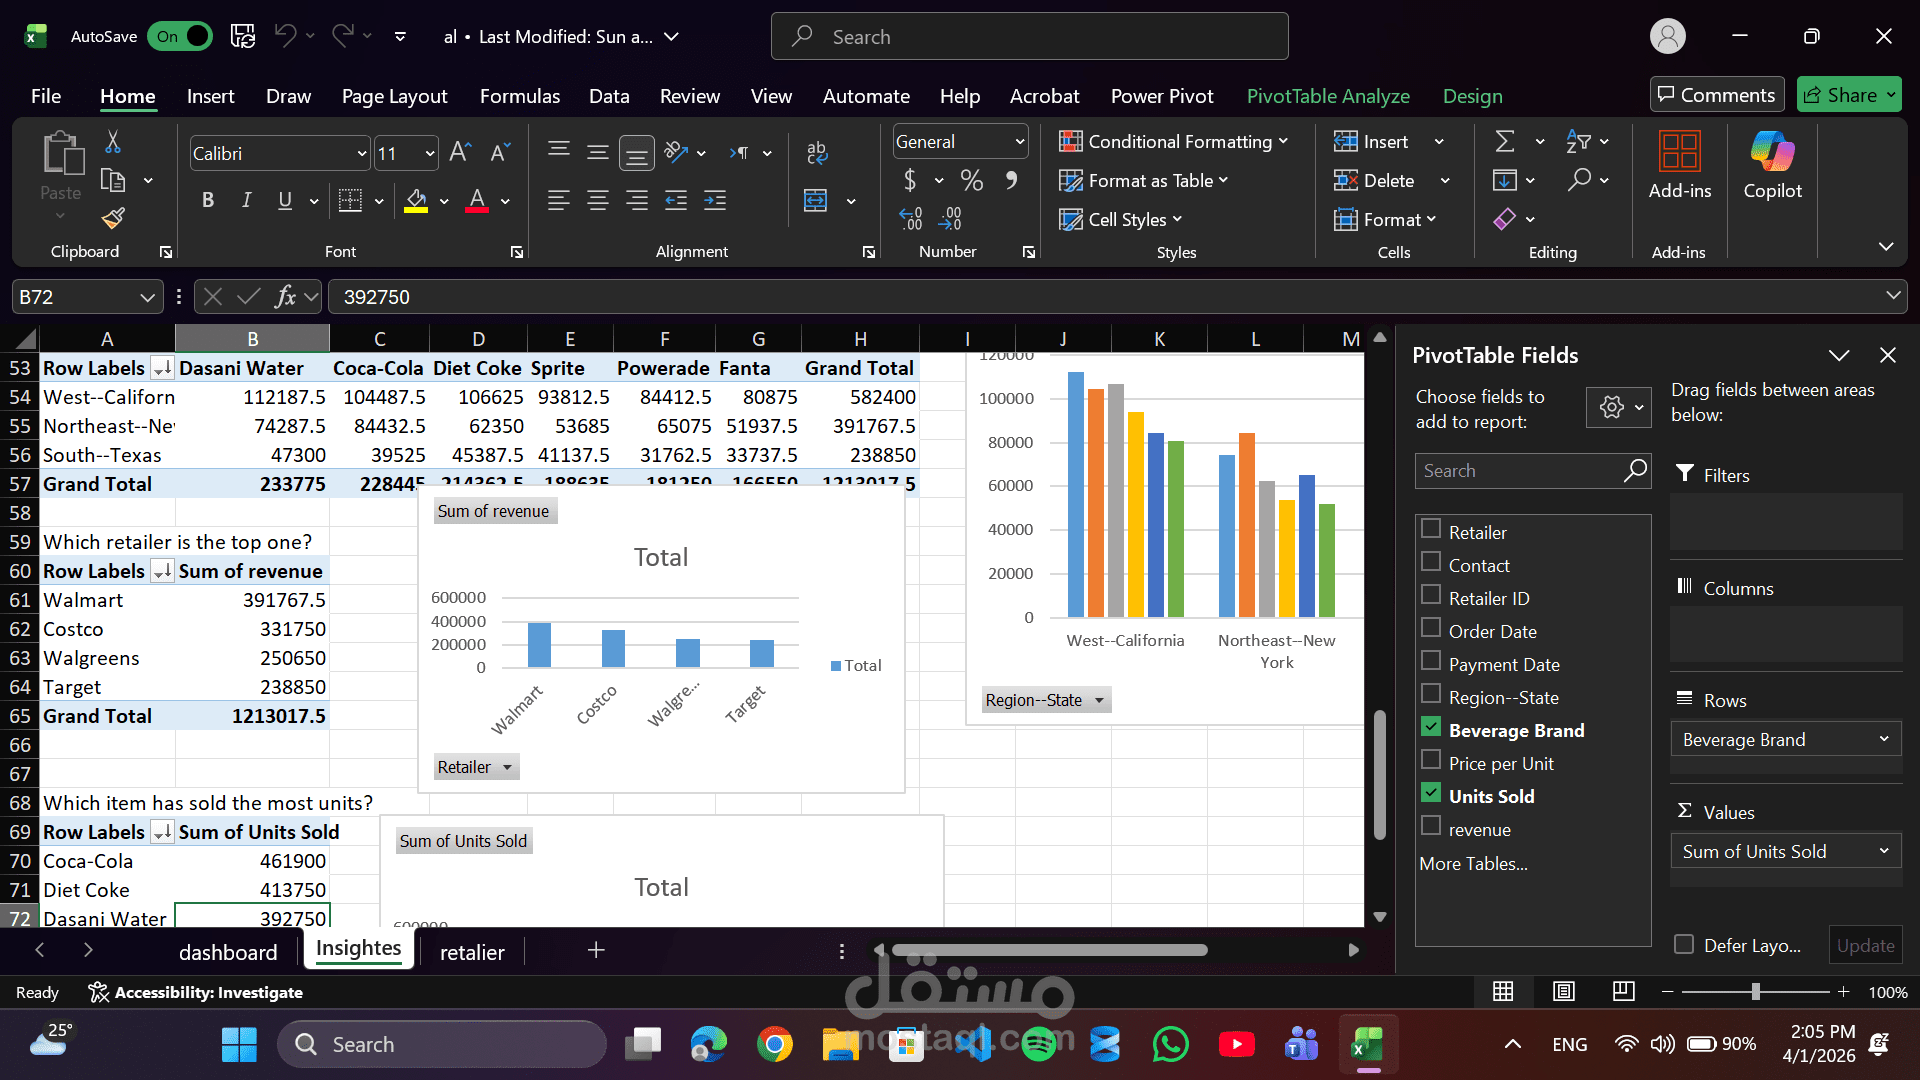Open the Insert ribbon tab
Viewport: 1920px width, 1080px height.
[210, 96]
